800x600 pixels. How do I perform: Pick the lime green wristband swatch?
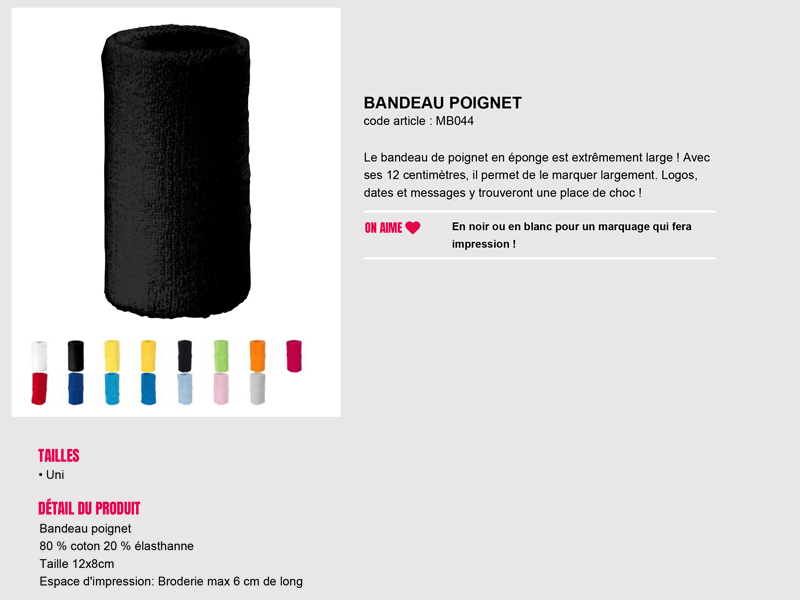tap(221, 356)
